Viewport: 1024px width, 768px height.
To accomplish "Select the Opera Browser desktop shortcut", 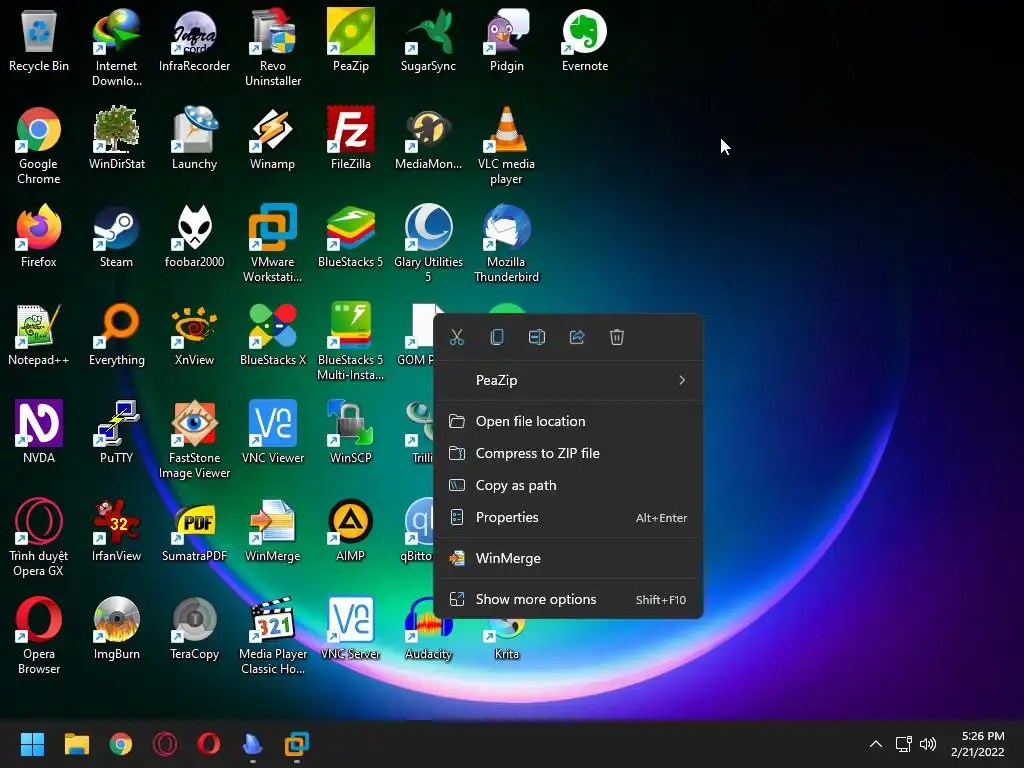I will (39, 635).
